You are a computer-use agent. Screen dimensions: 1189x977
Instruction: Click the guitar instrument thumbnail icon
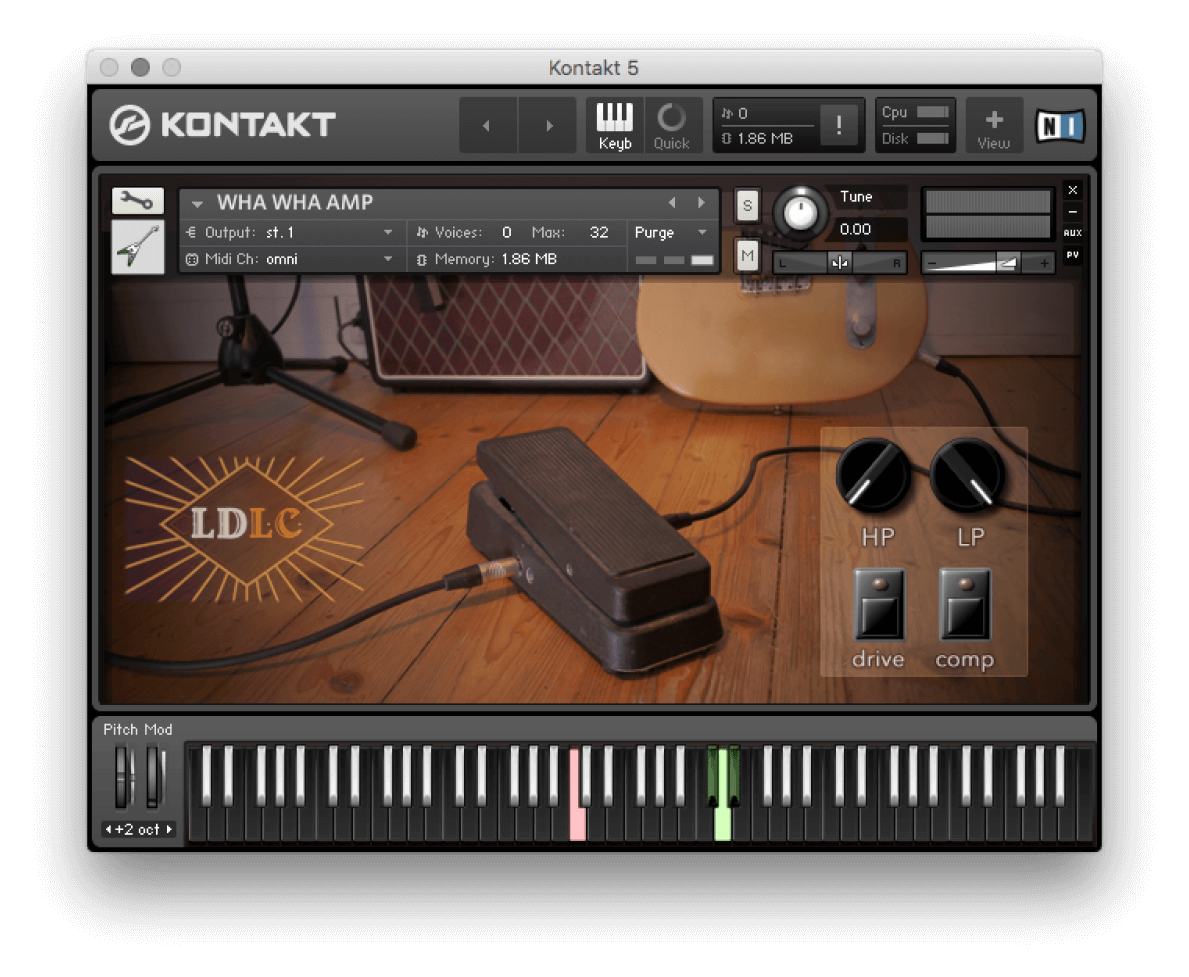tap(138, 247)
